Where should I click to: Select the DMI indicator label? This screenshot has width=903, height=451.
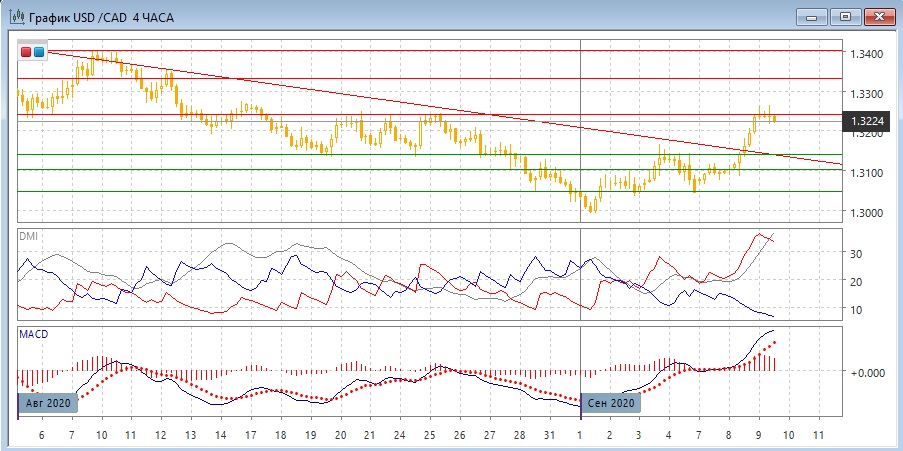(x=28, y=234)
